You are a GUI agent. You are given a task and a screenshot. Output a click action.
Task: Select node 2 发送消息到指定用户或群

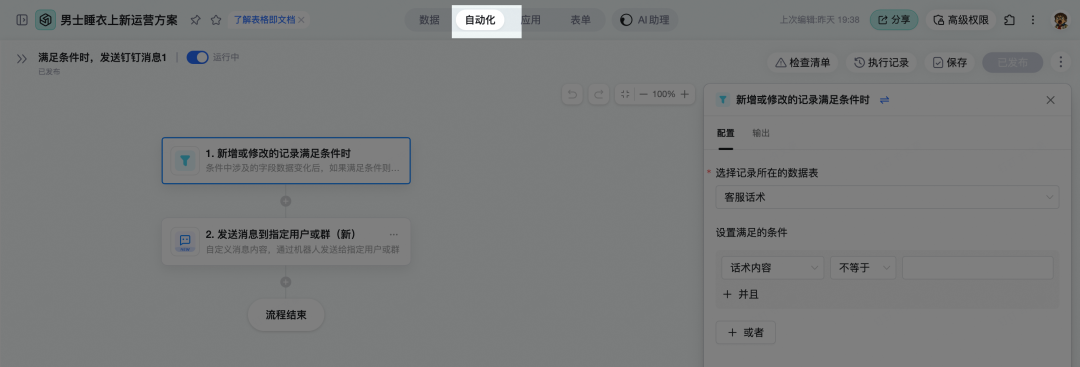click(x=286, y=241)
